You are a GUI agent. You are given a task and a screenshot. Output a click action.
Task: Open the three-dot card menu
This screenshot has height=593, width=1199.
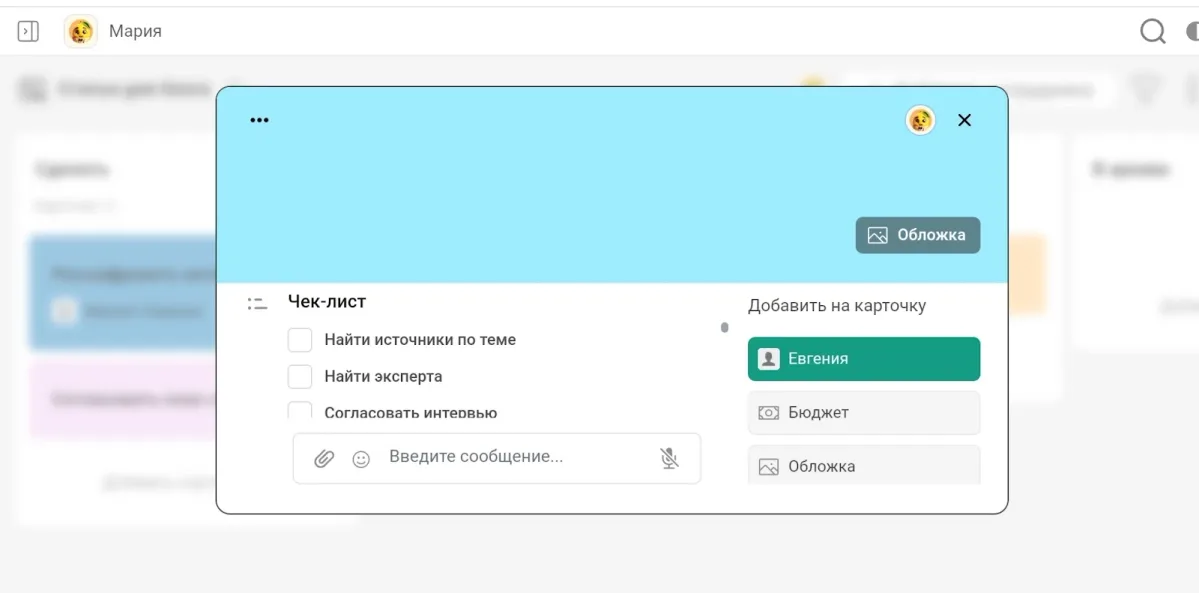click(x=259, y=120)
